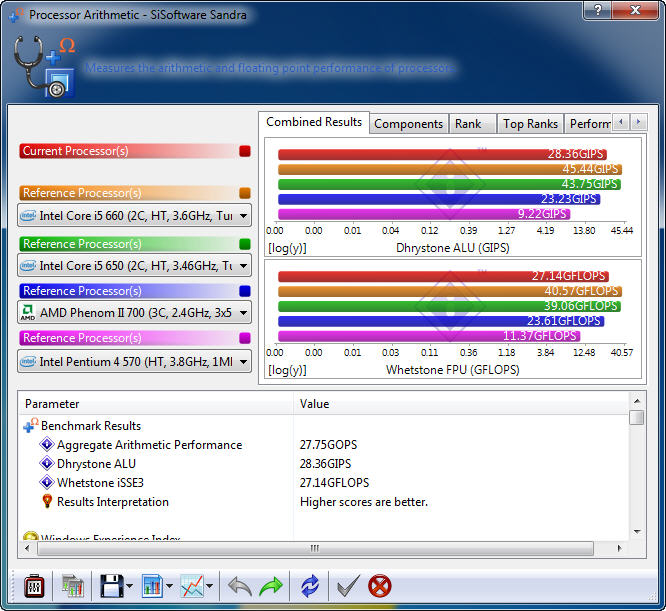Select the 27.14GFLOPS value in results list

(334, 483)
